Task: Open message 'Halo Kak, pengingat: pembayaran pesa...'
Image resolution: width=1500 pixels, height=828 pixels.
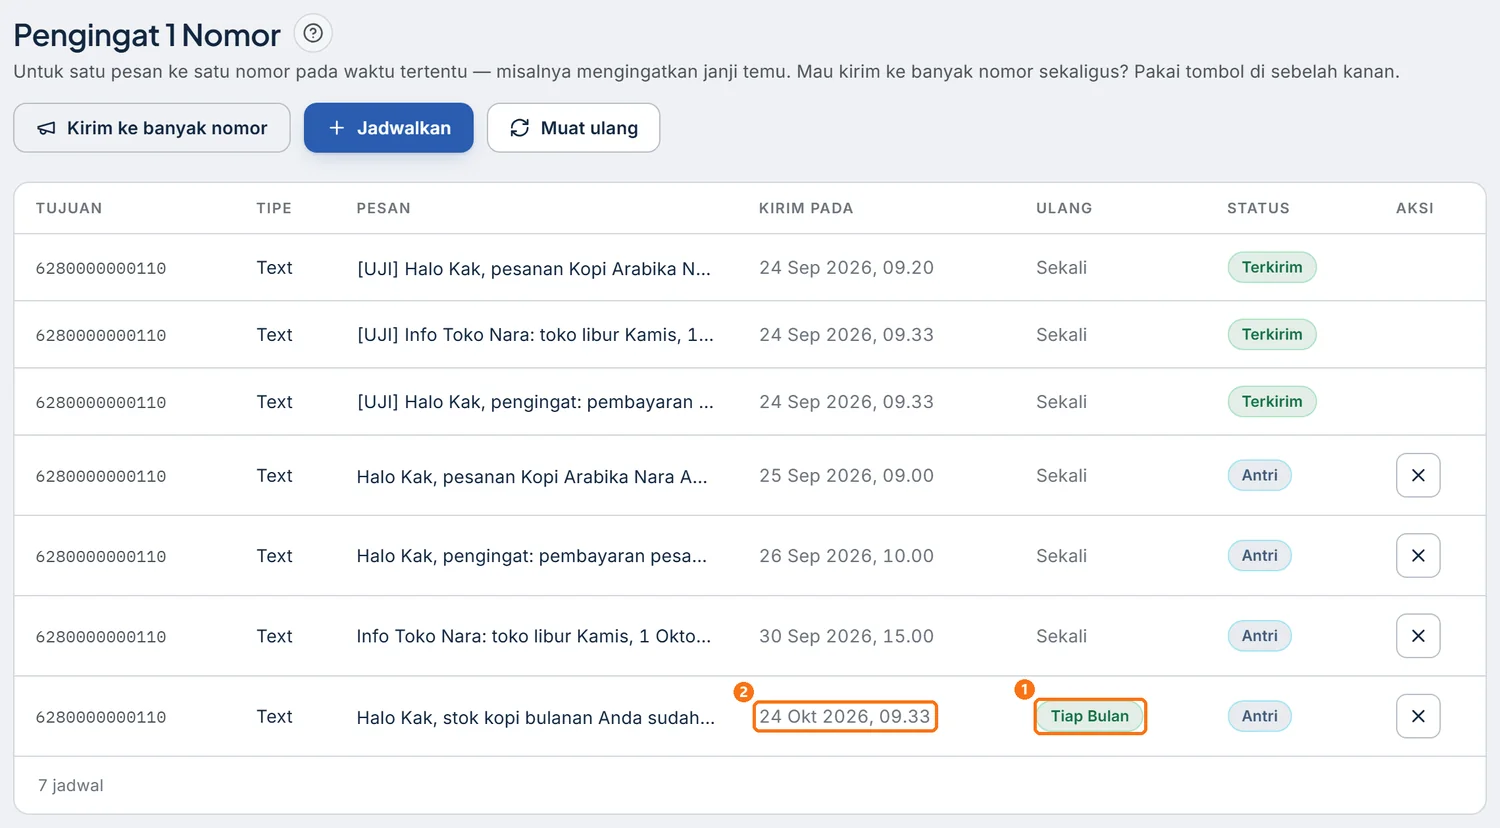Action: [x=532, y=556]
